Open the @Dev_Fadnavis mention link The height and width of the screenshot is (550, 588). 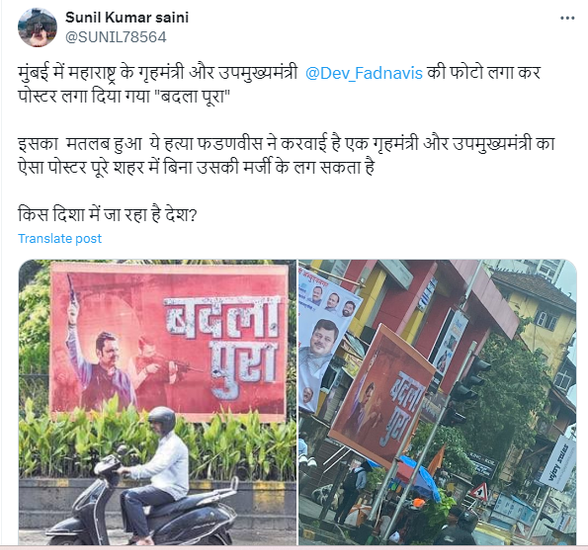pos(364,73)
